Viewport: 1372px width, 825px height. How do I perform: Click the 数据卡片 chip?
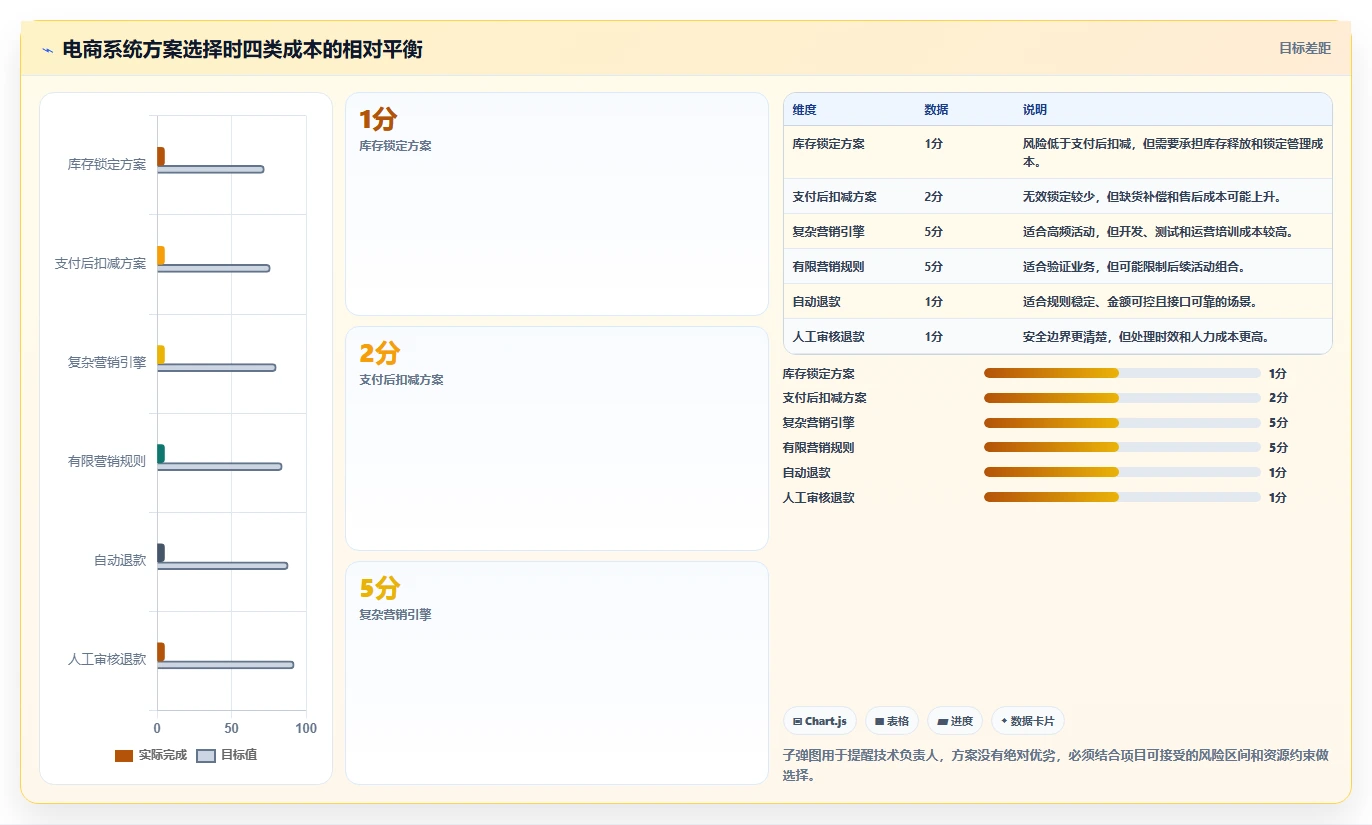click(x=1028, y=721)
